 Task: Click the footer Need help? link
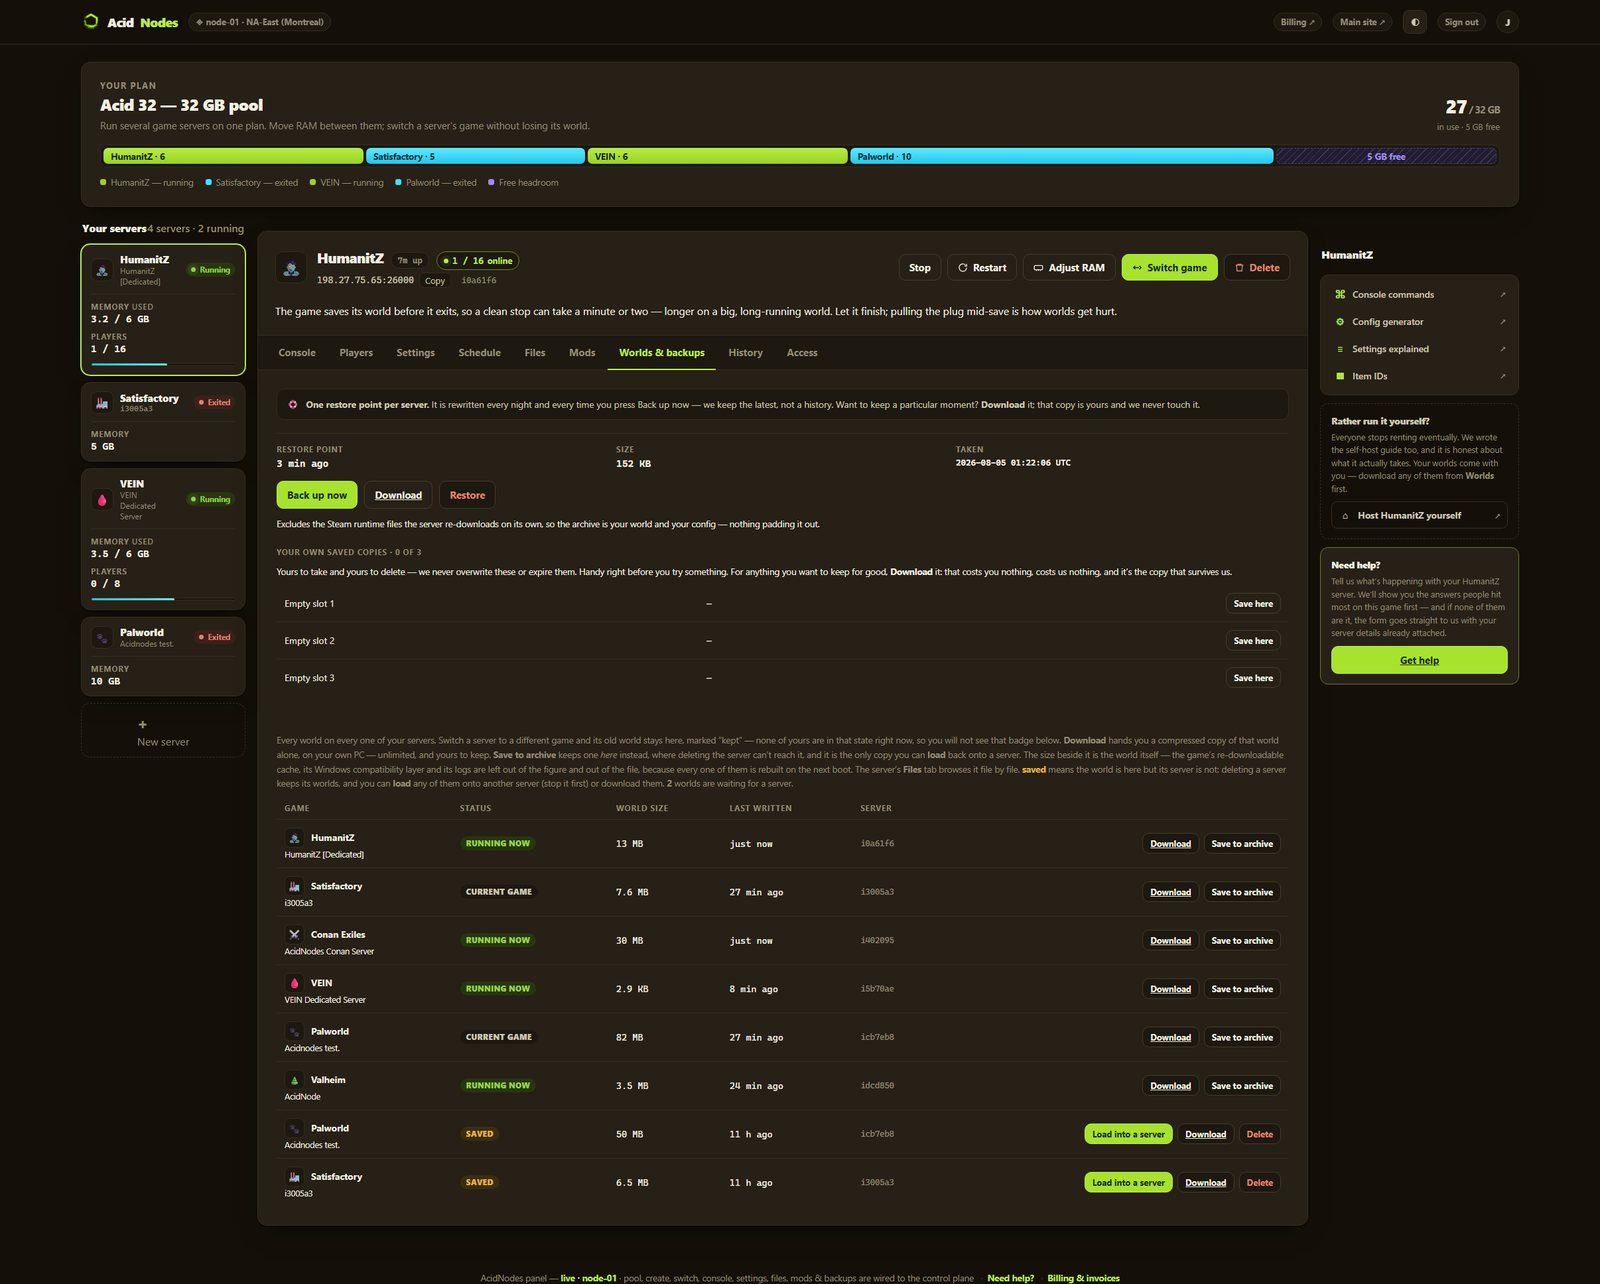[x=1010, y=1278]
